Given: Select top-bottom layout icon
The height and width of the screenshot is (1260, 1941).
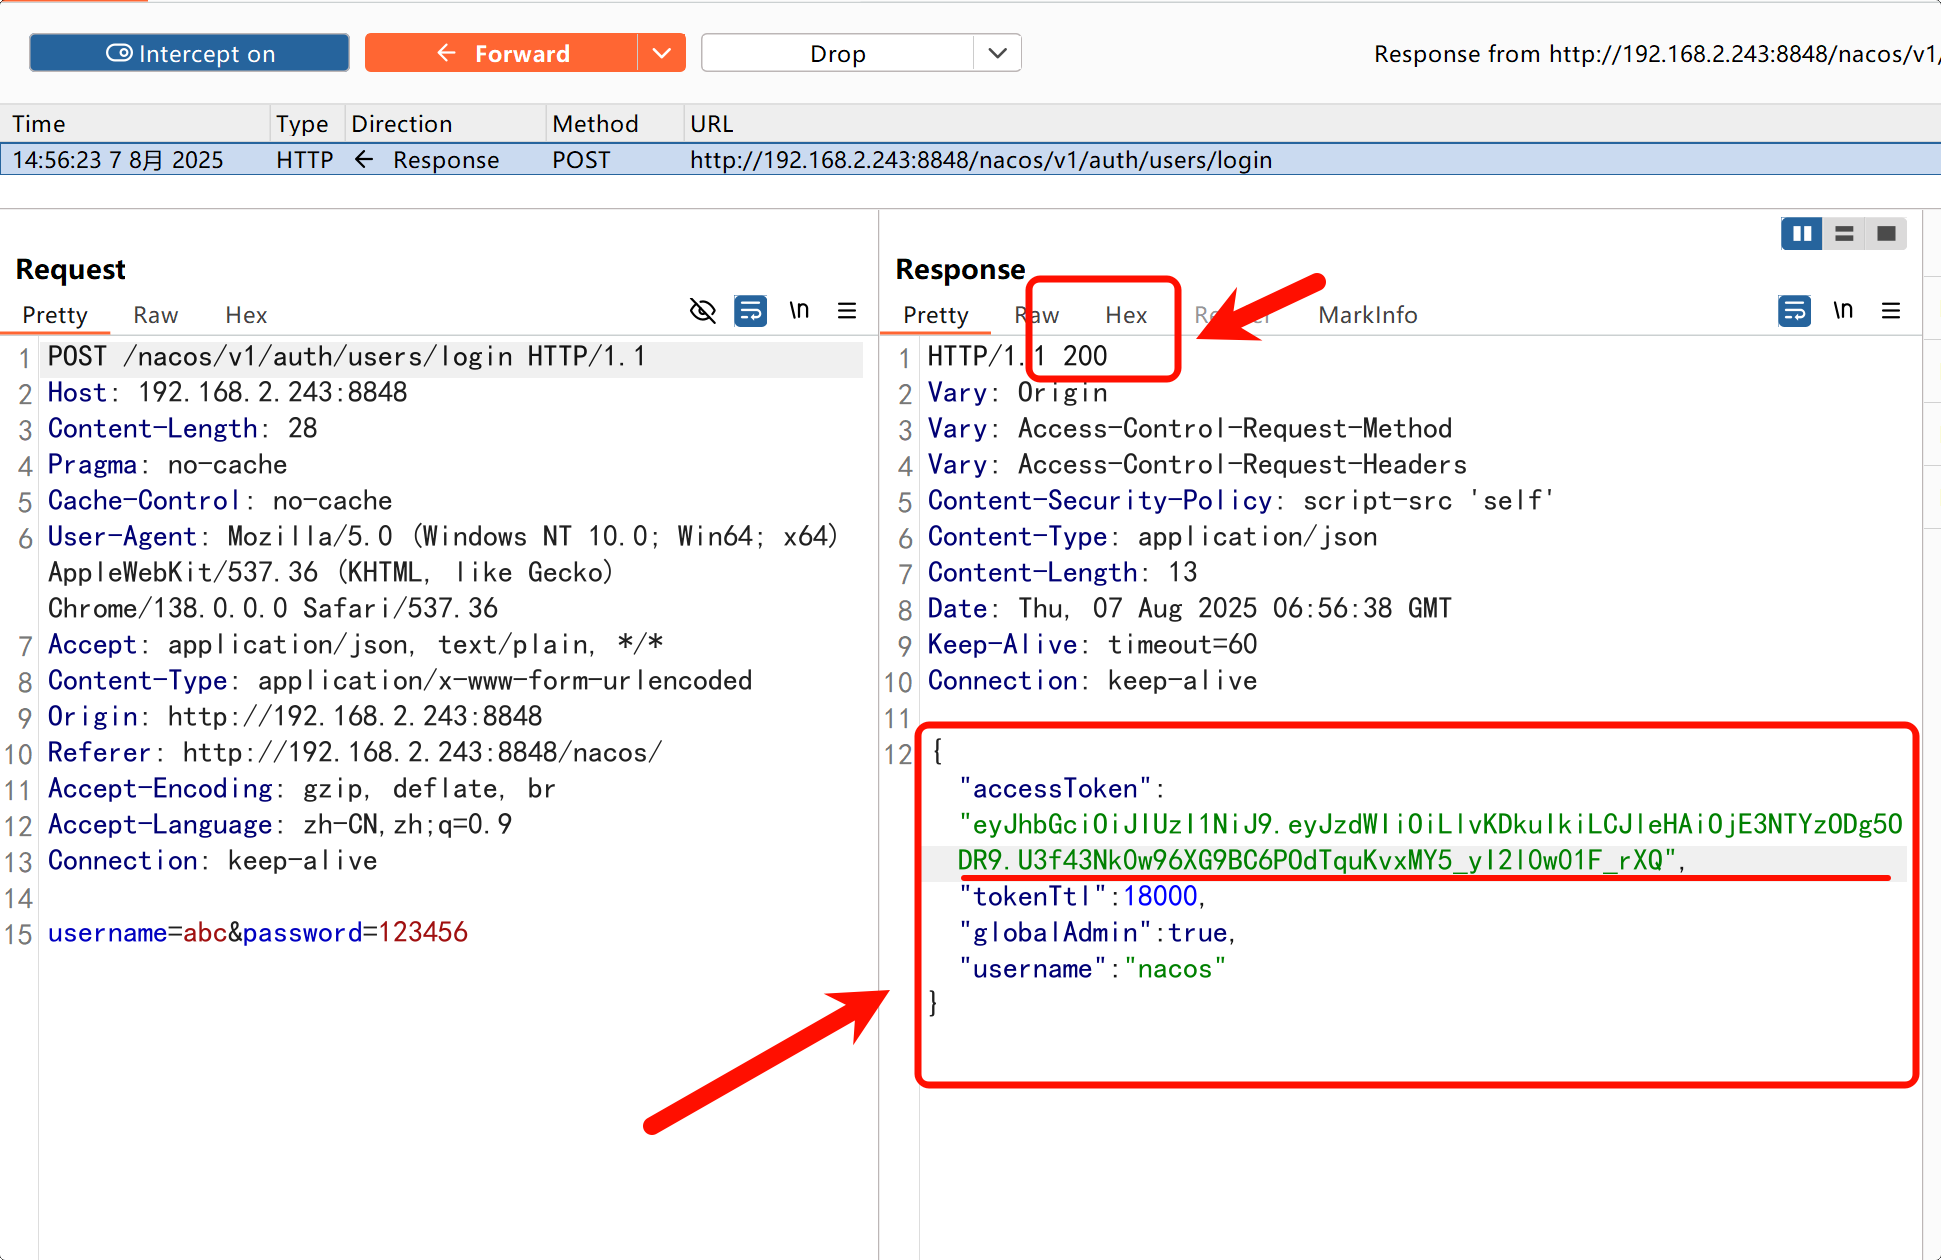Looking at the screenshot, I should pyautogui.click(x=1844, y=233).
